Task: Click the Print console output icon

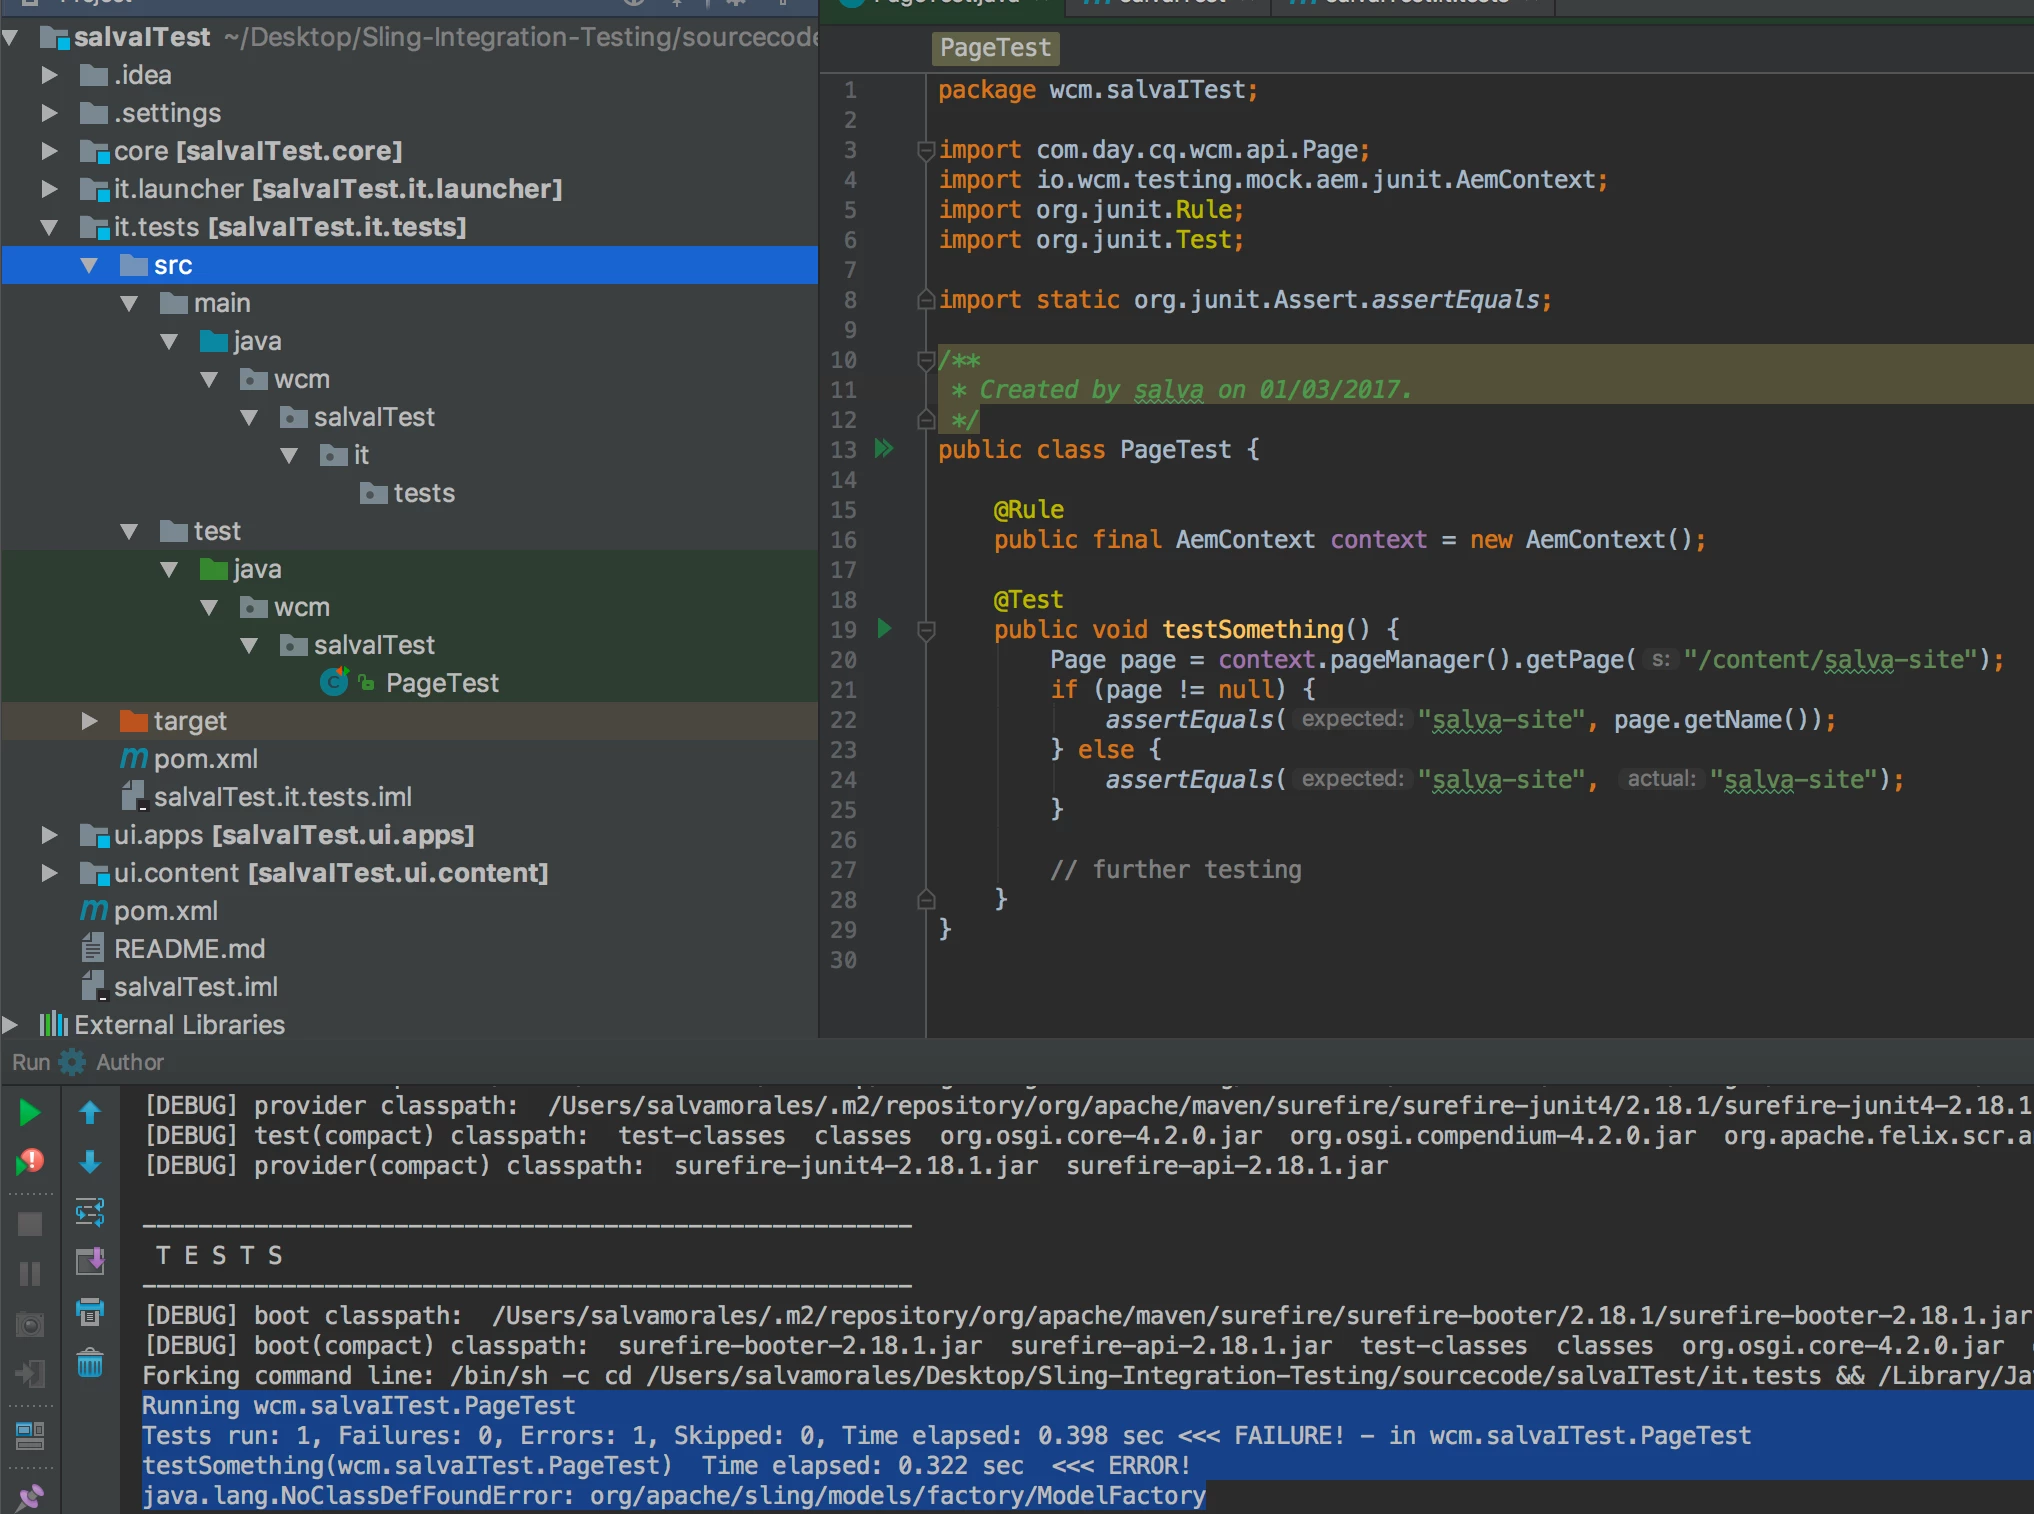Action: [x=89, y=1312]
